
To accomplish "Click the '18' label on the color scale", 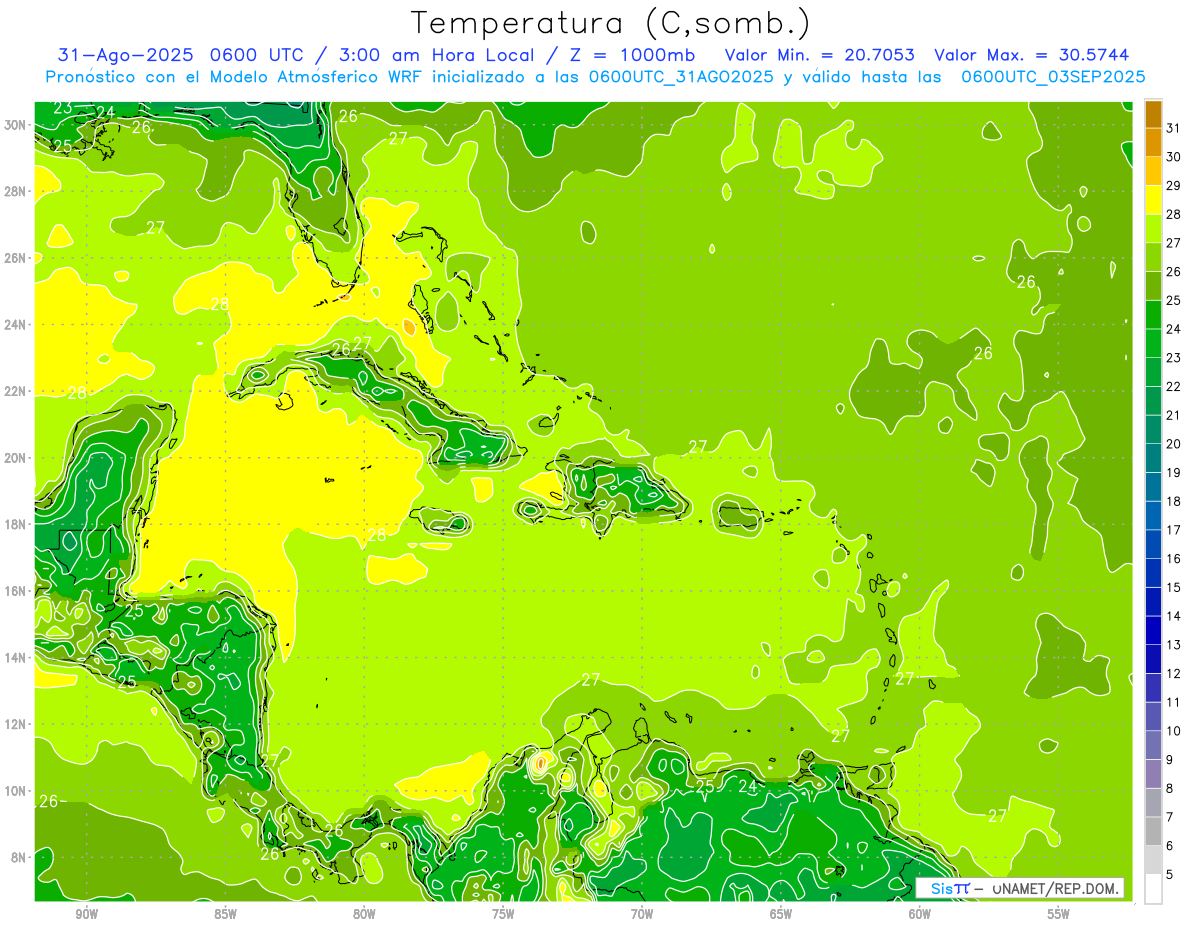I will (x=1174, y=501).
